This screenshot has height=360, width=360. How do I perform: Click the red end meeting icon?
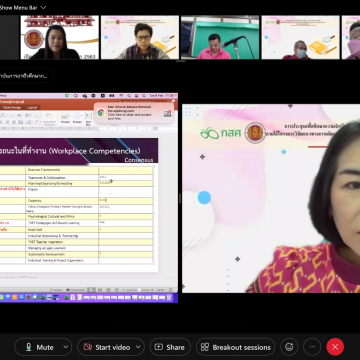tap(335, 347)
